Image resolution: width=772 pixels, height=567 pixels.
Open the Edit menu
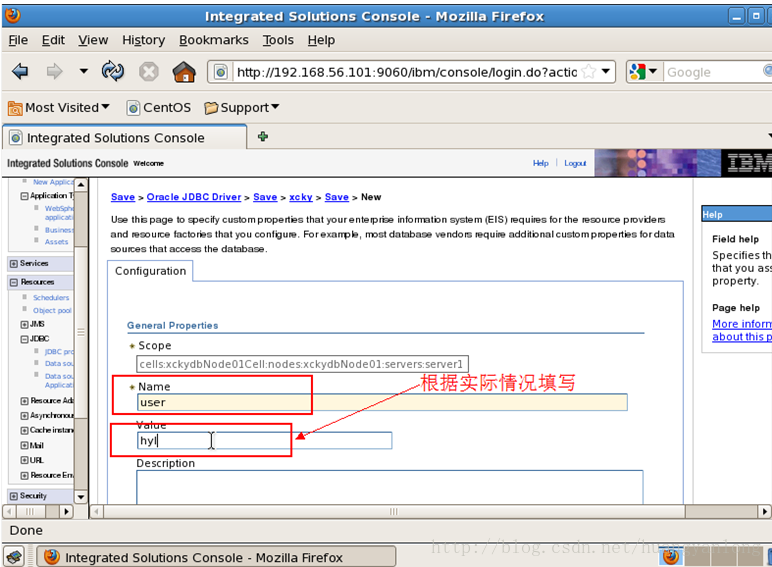coord(53,40)
